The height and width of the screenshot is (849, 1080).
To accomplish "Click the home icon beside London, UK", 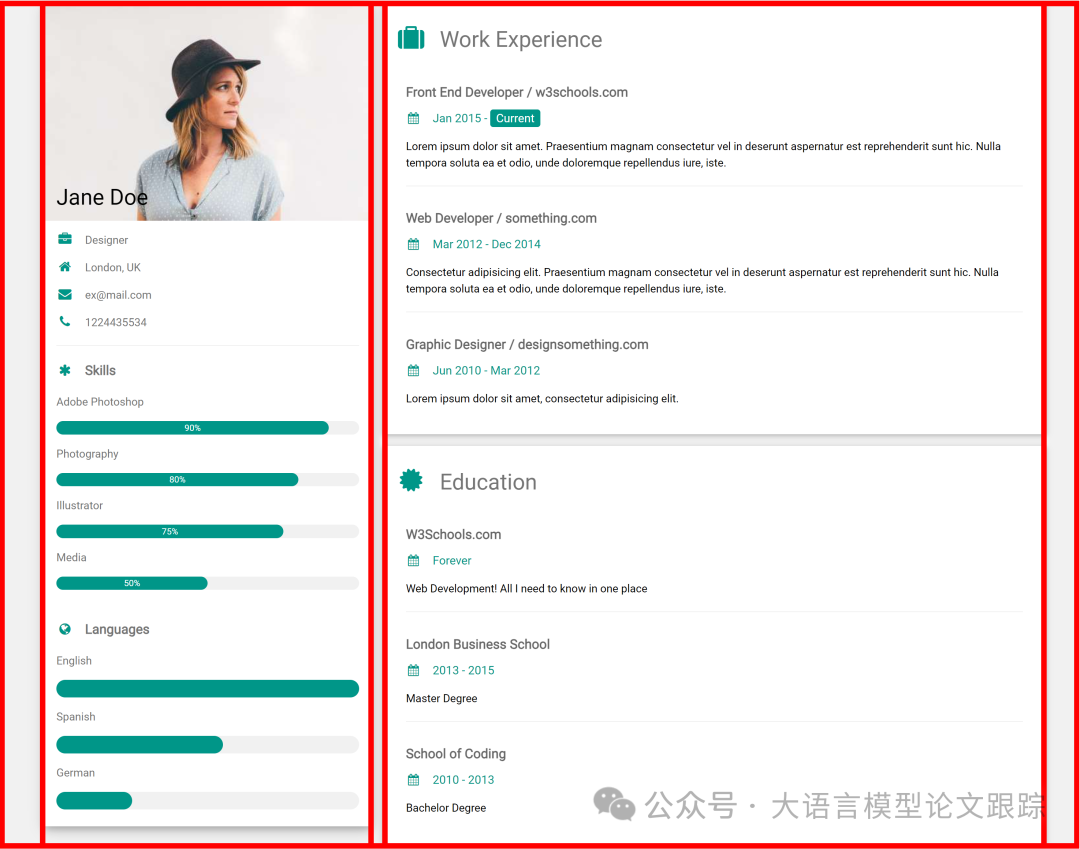I will click(x=65, y=266).
